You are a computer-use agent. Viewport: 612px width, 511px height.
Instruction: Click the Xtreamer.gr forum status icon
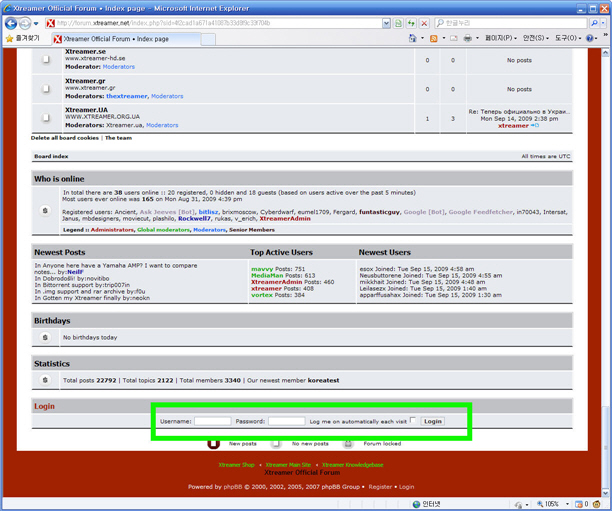tap(46, 89)
